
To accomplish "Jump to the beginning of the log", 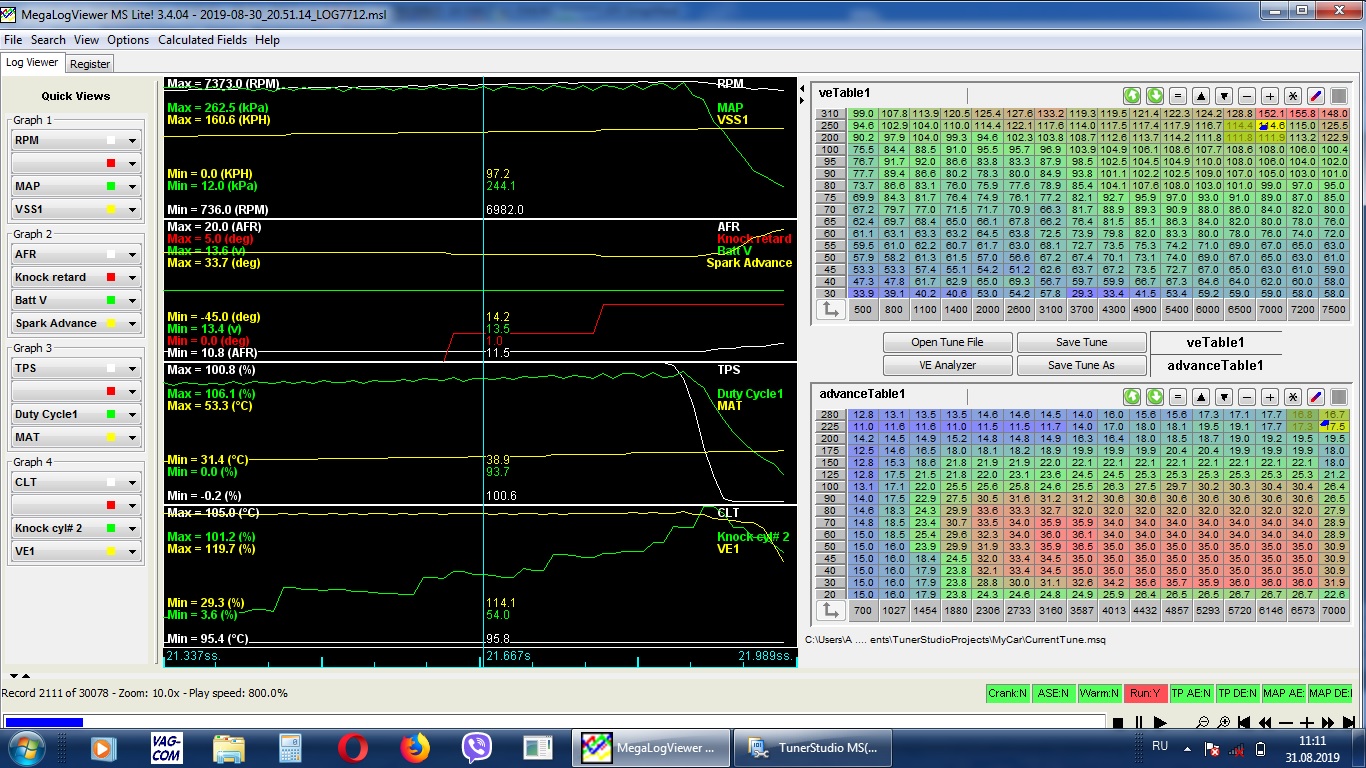I will click(1244, 722).
